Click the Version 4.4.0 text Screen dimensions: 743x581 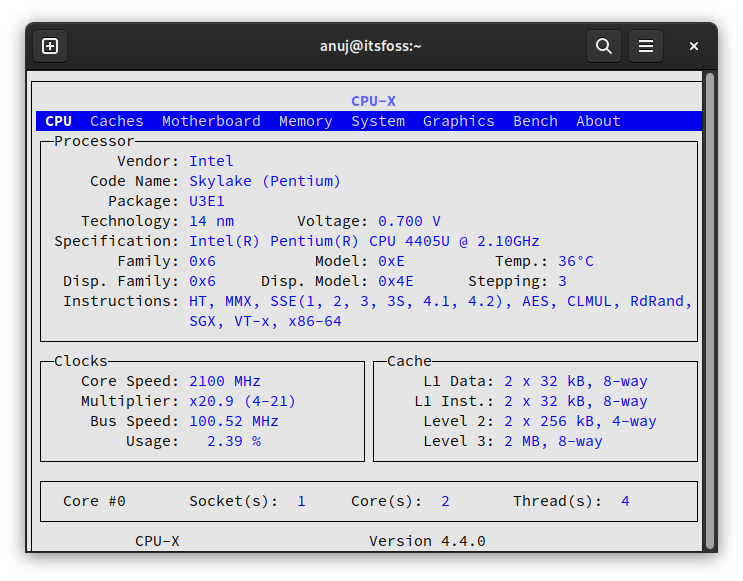tap(427, 541)
